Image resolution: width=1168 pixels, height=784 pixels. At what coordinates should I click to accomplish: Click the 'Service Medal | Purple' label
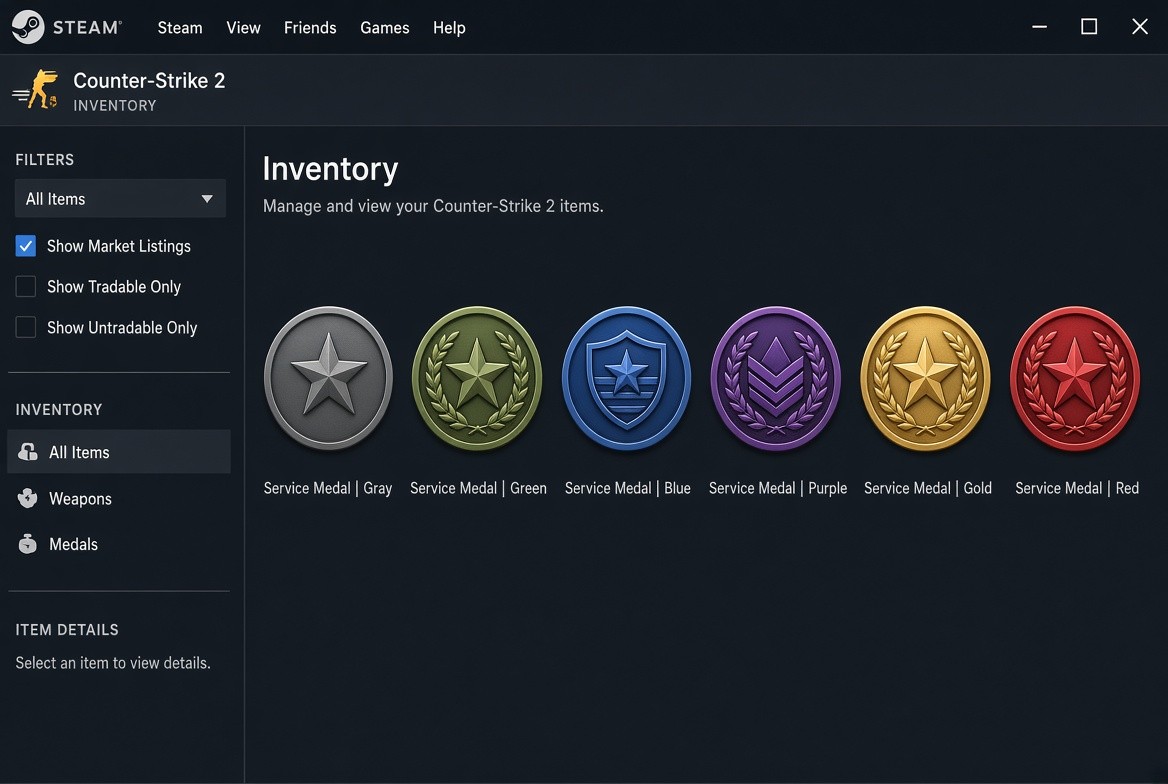coord(778,488)
